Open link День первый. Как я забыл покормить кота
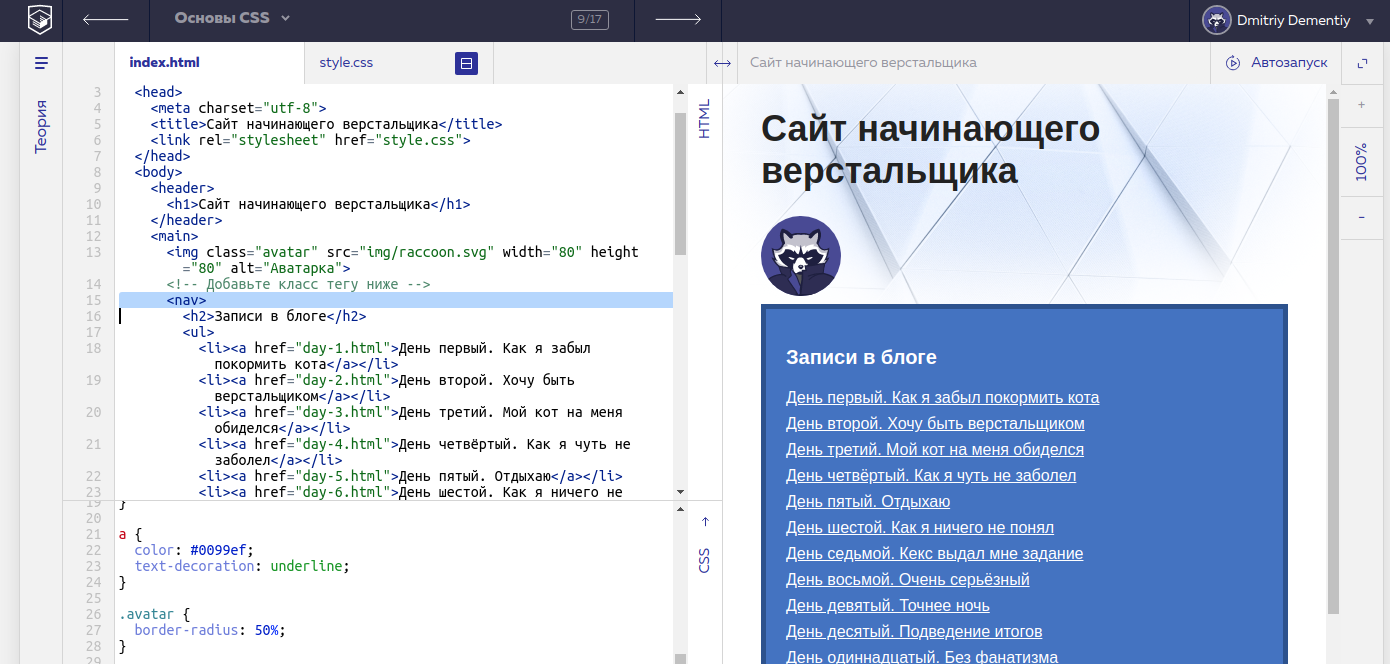The image size is (1390, 664). (x=942, y=398)
